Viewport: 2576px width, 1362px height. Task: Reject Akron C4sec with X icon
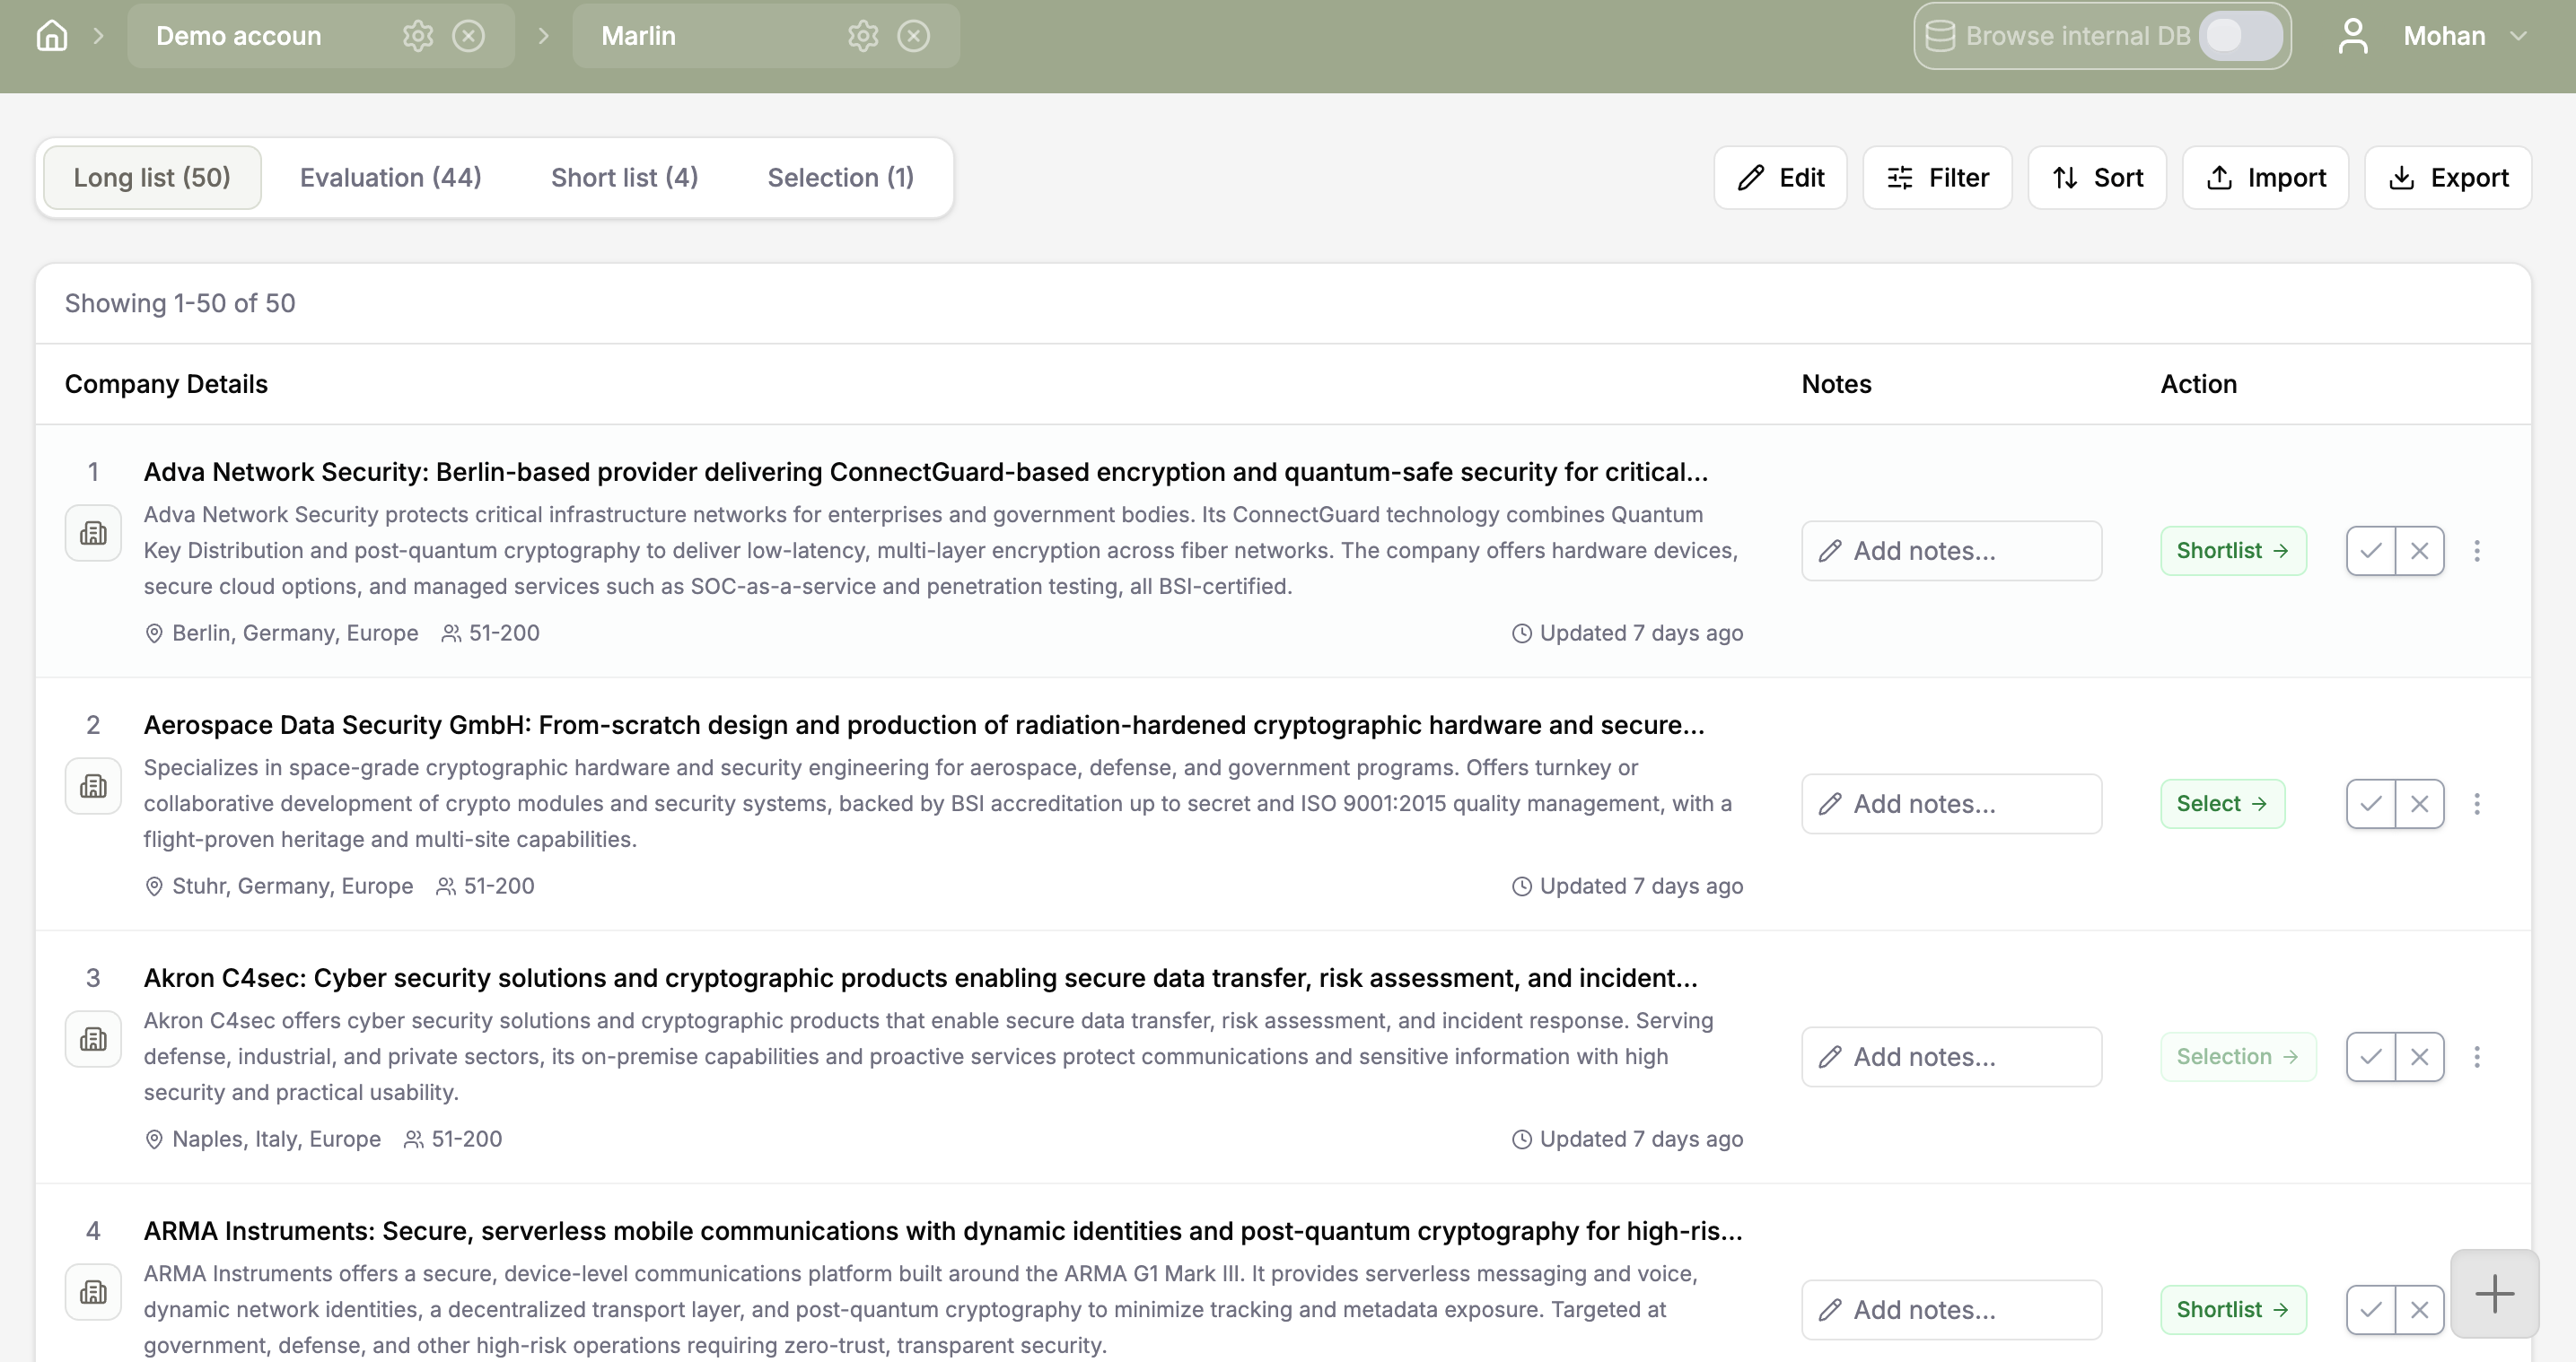pos(2420,1057)
